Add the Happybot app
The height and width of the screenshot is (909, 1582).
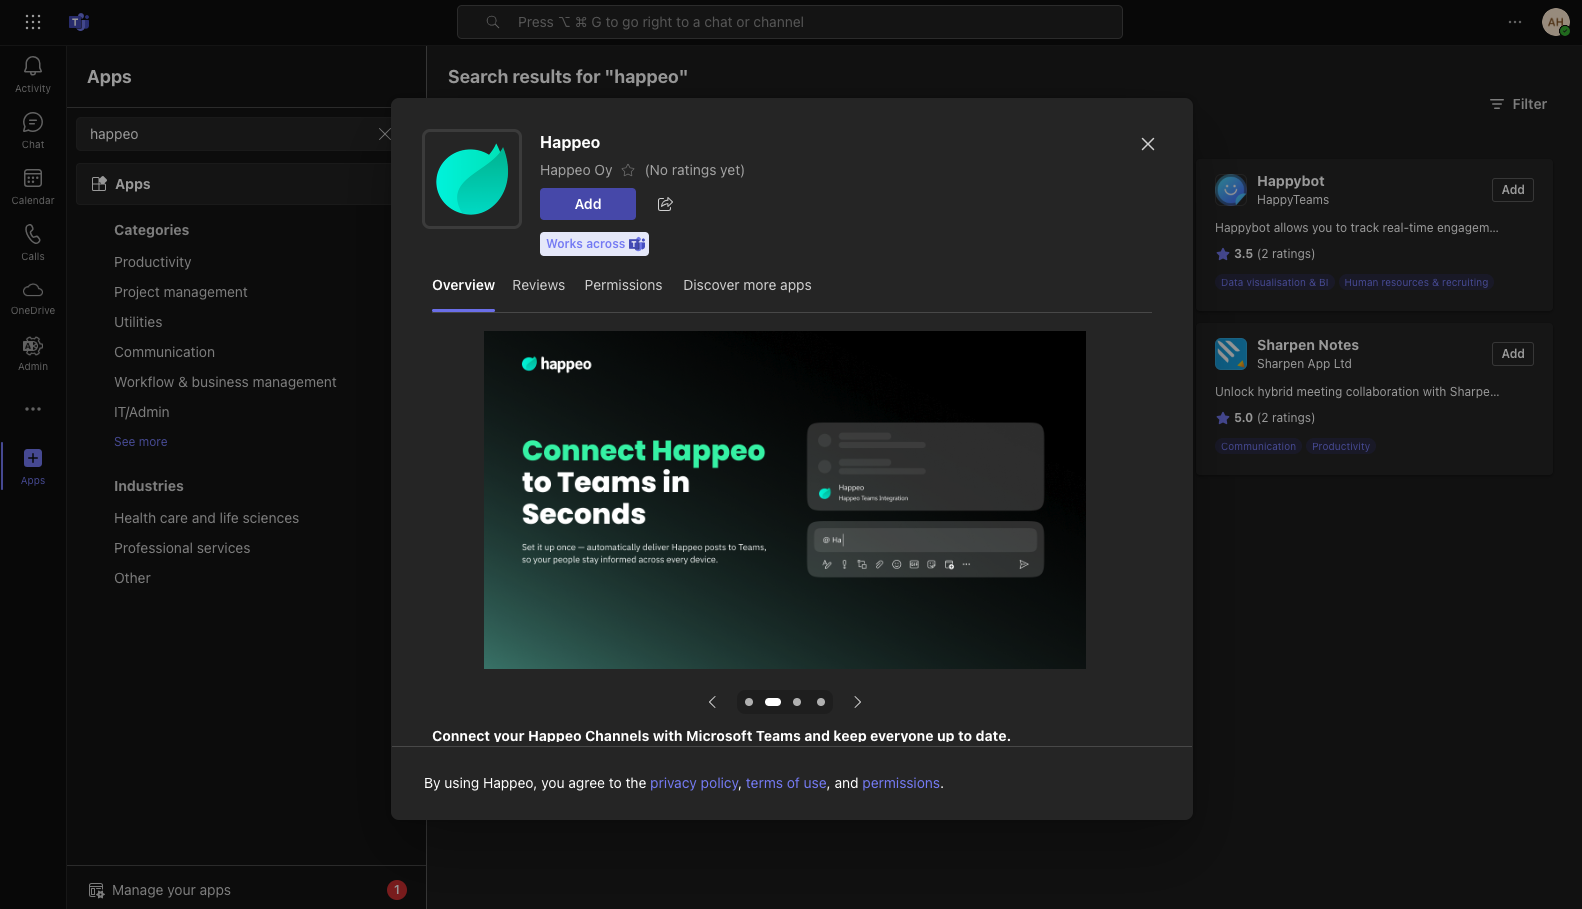(x=1513, y=190)
